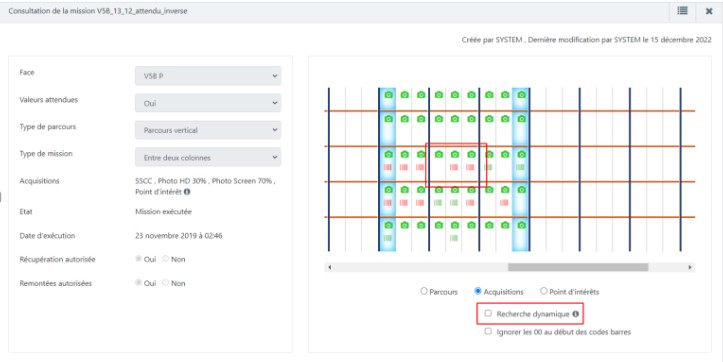Check Ignorer les 00 au début des codes barres
Image resolution: width=723 pixels, height=362 pixels.
488,332
